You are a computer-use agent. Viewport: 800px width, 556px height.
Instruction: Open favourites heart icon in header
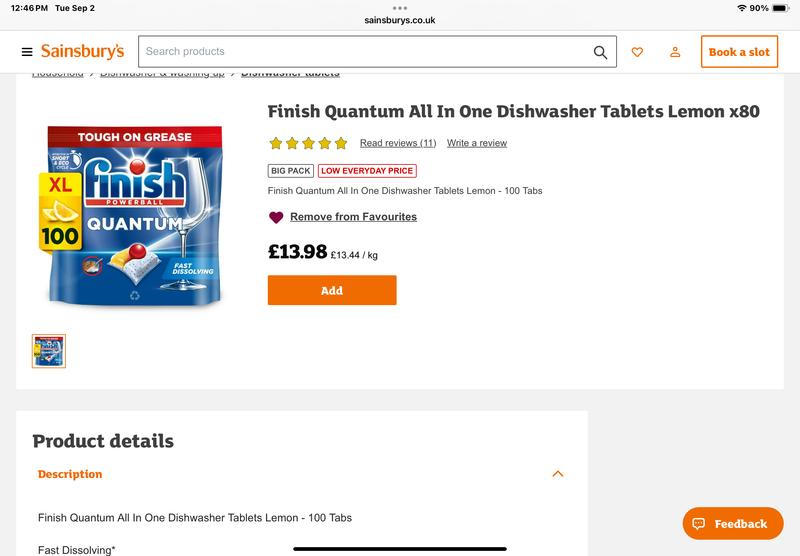637,52
